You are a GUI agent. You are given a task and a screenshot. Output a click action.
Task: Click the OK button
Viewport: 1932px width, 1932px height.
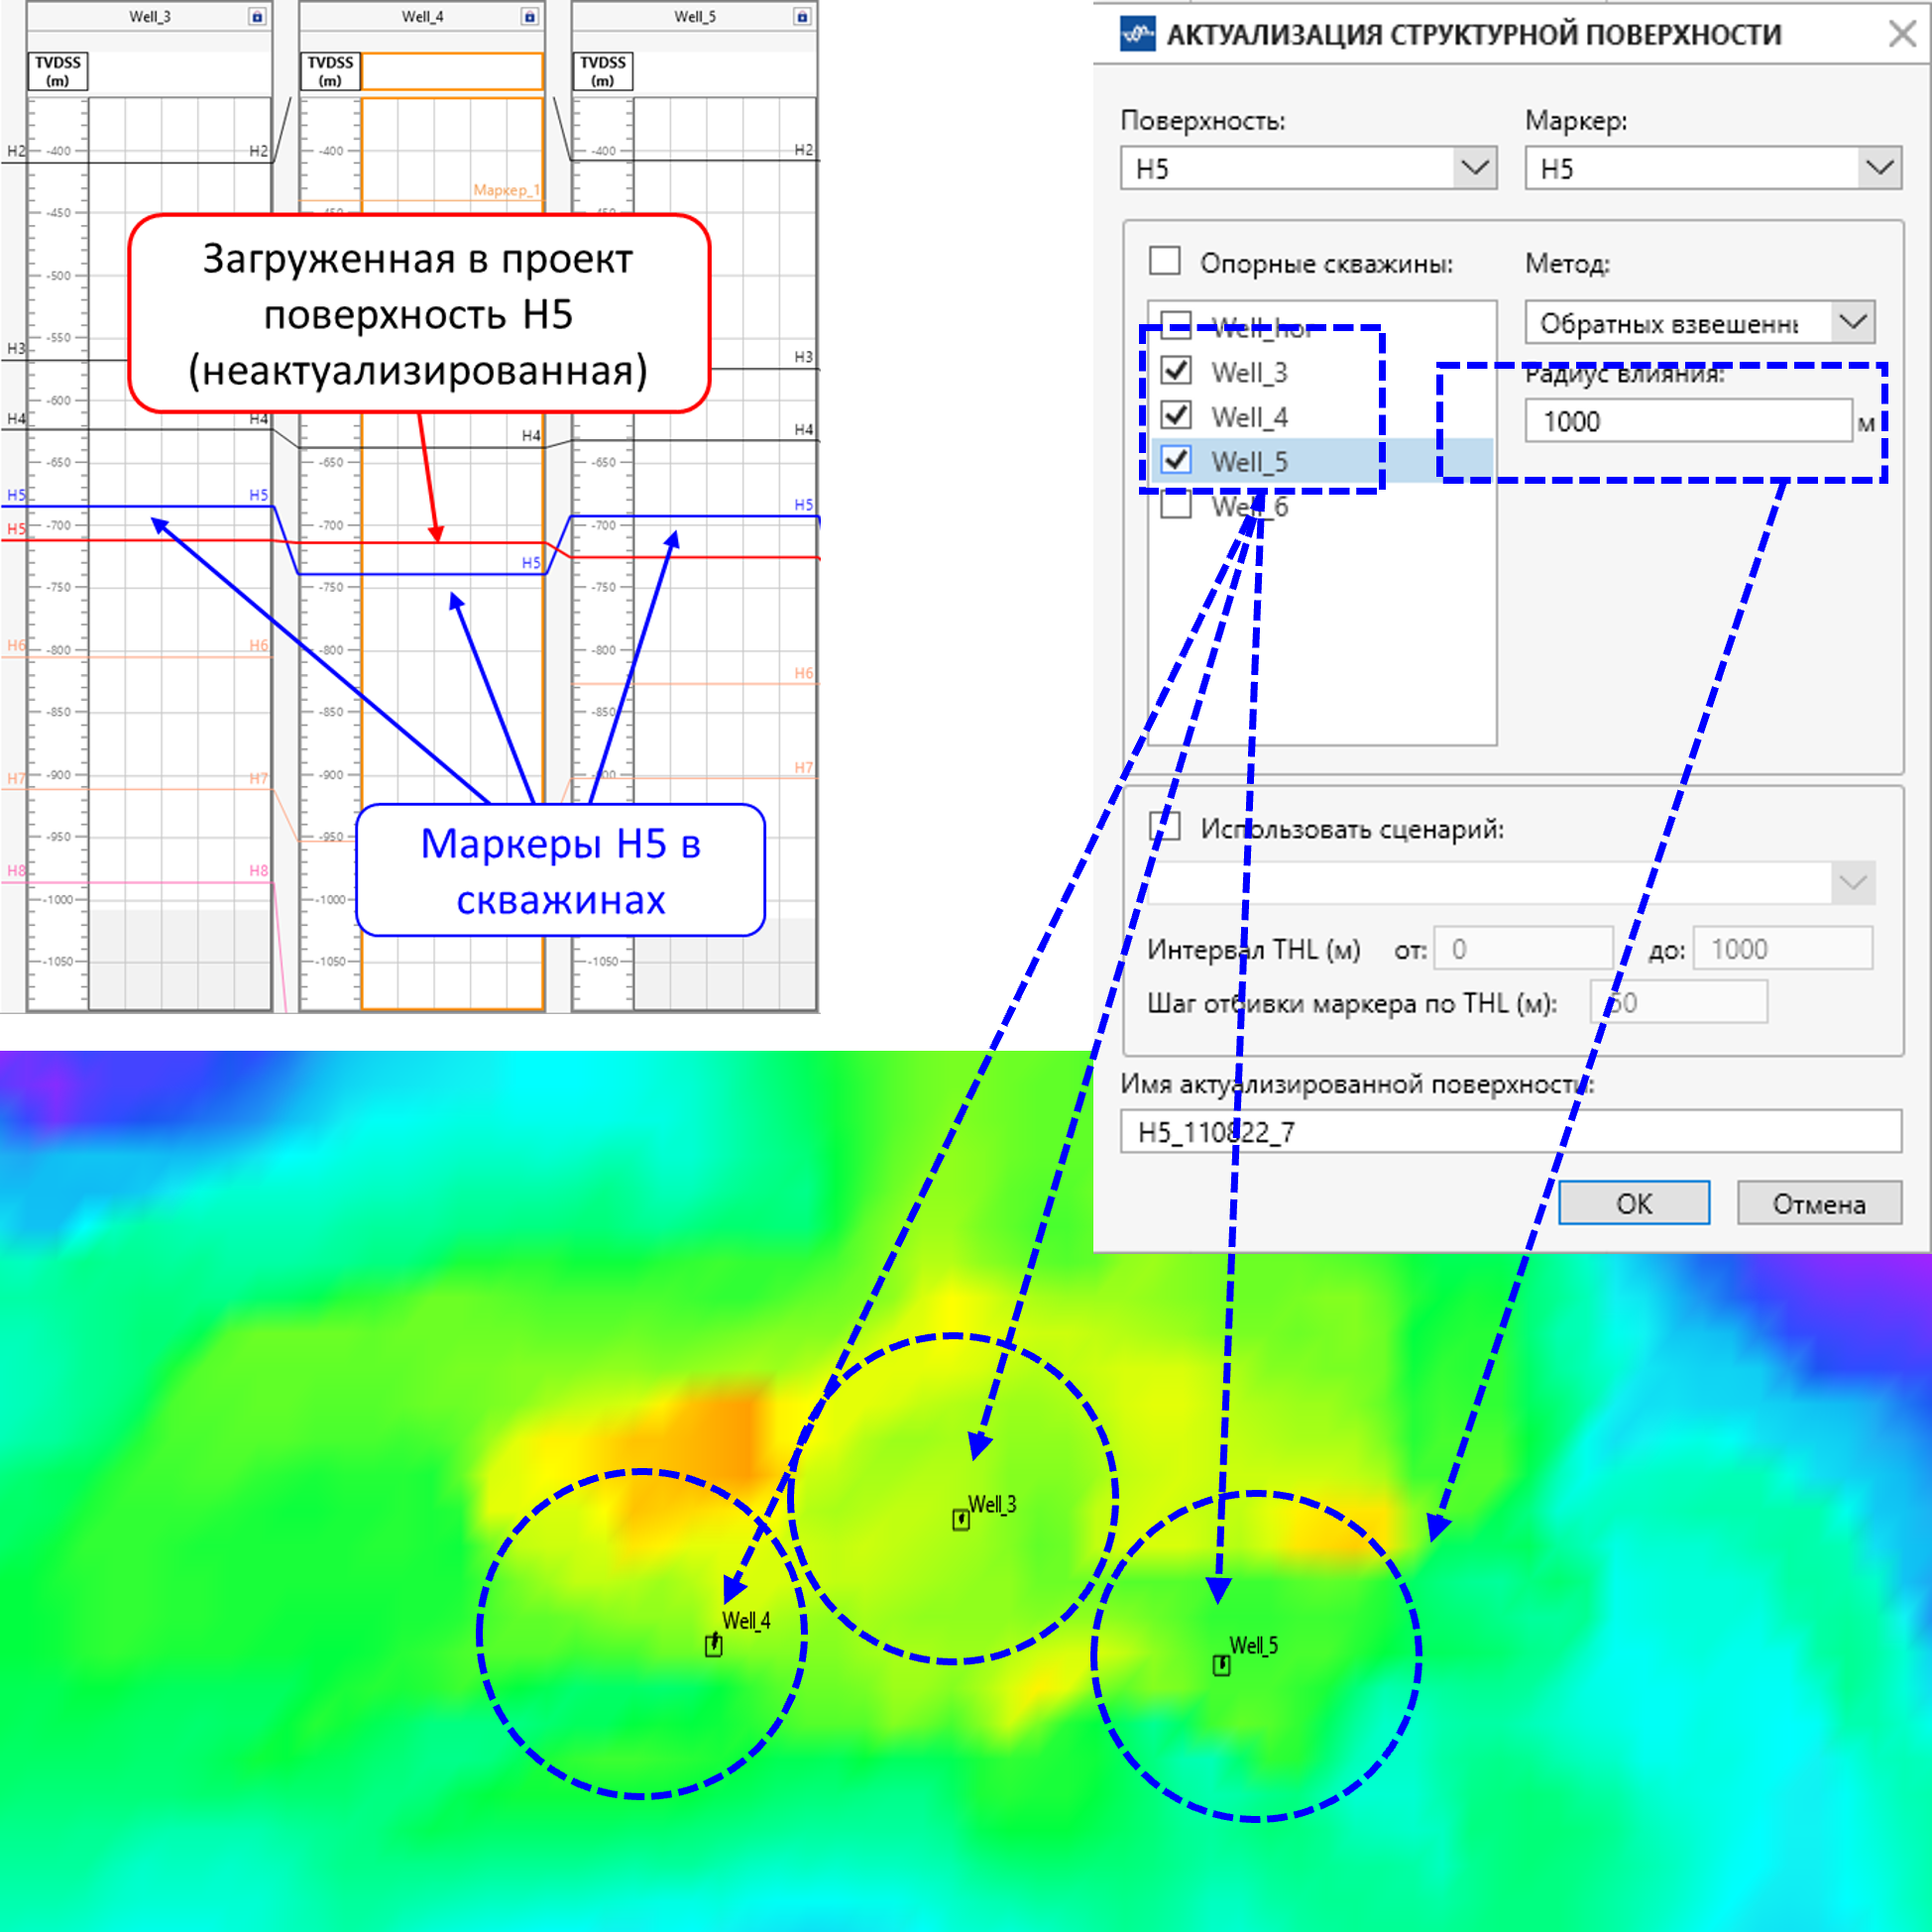coord(1634,1203)
